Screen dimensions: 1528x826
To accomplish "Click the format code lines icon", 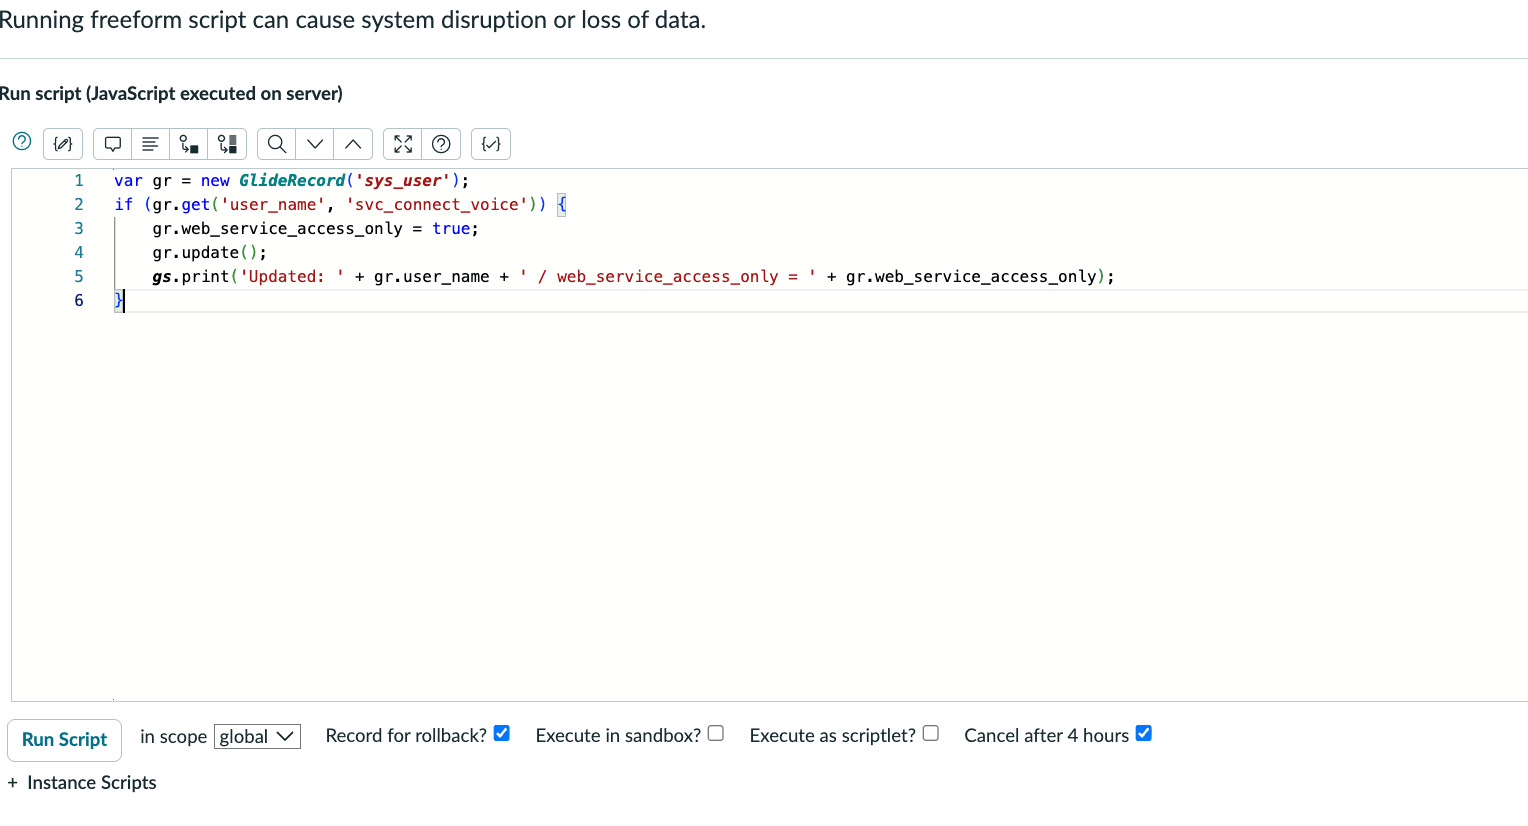I will [150, 144].
